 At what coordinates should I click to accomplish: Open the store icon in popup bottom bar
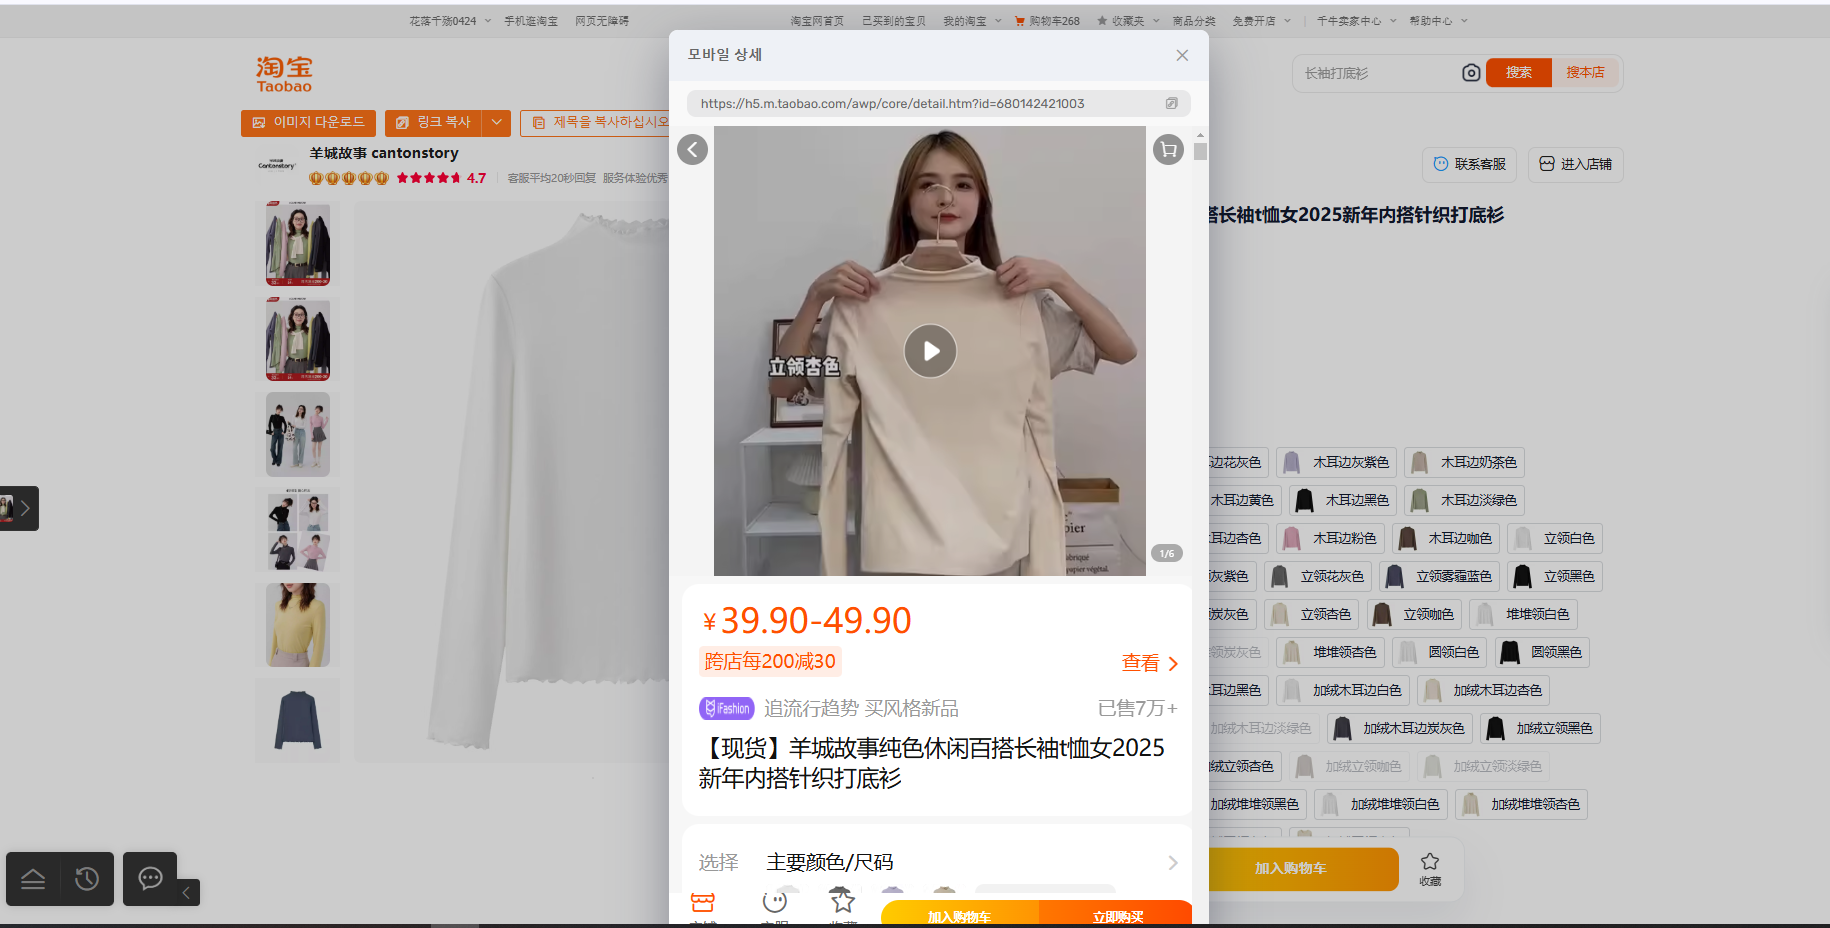703,904
